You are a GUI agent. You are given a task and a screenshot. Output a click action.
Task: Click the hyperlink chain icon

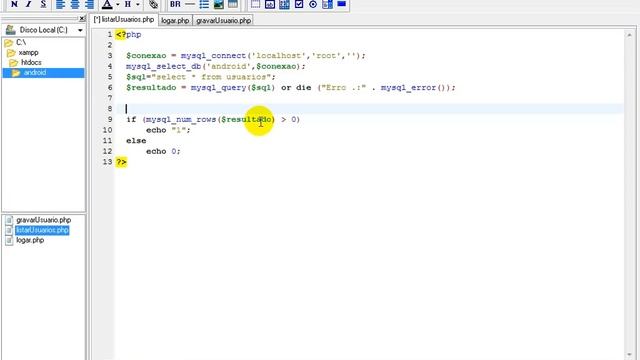tap(153, 4)
